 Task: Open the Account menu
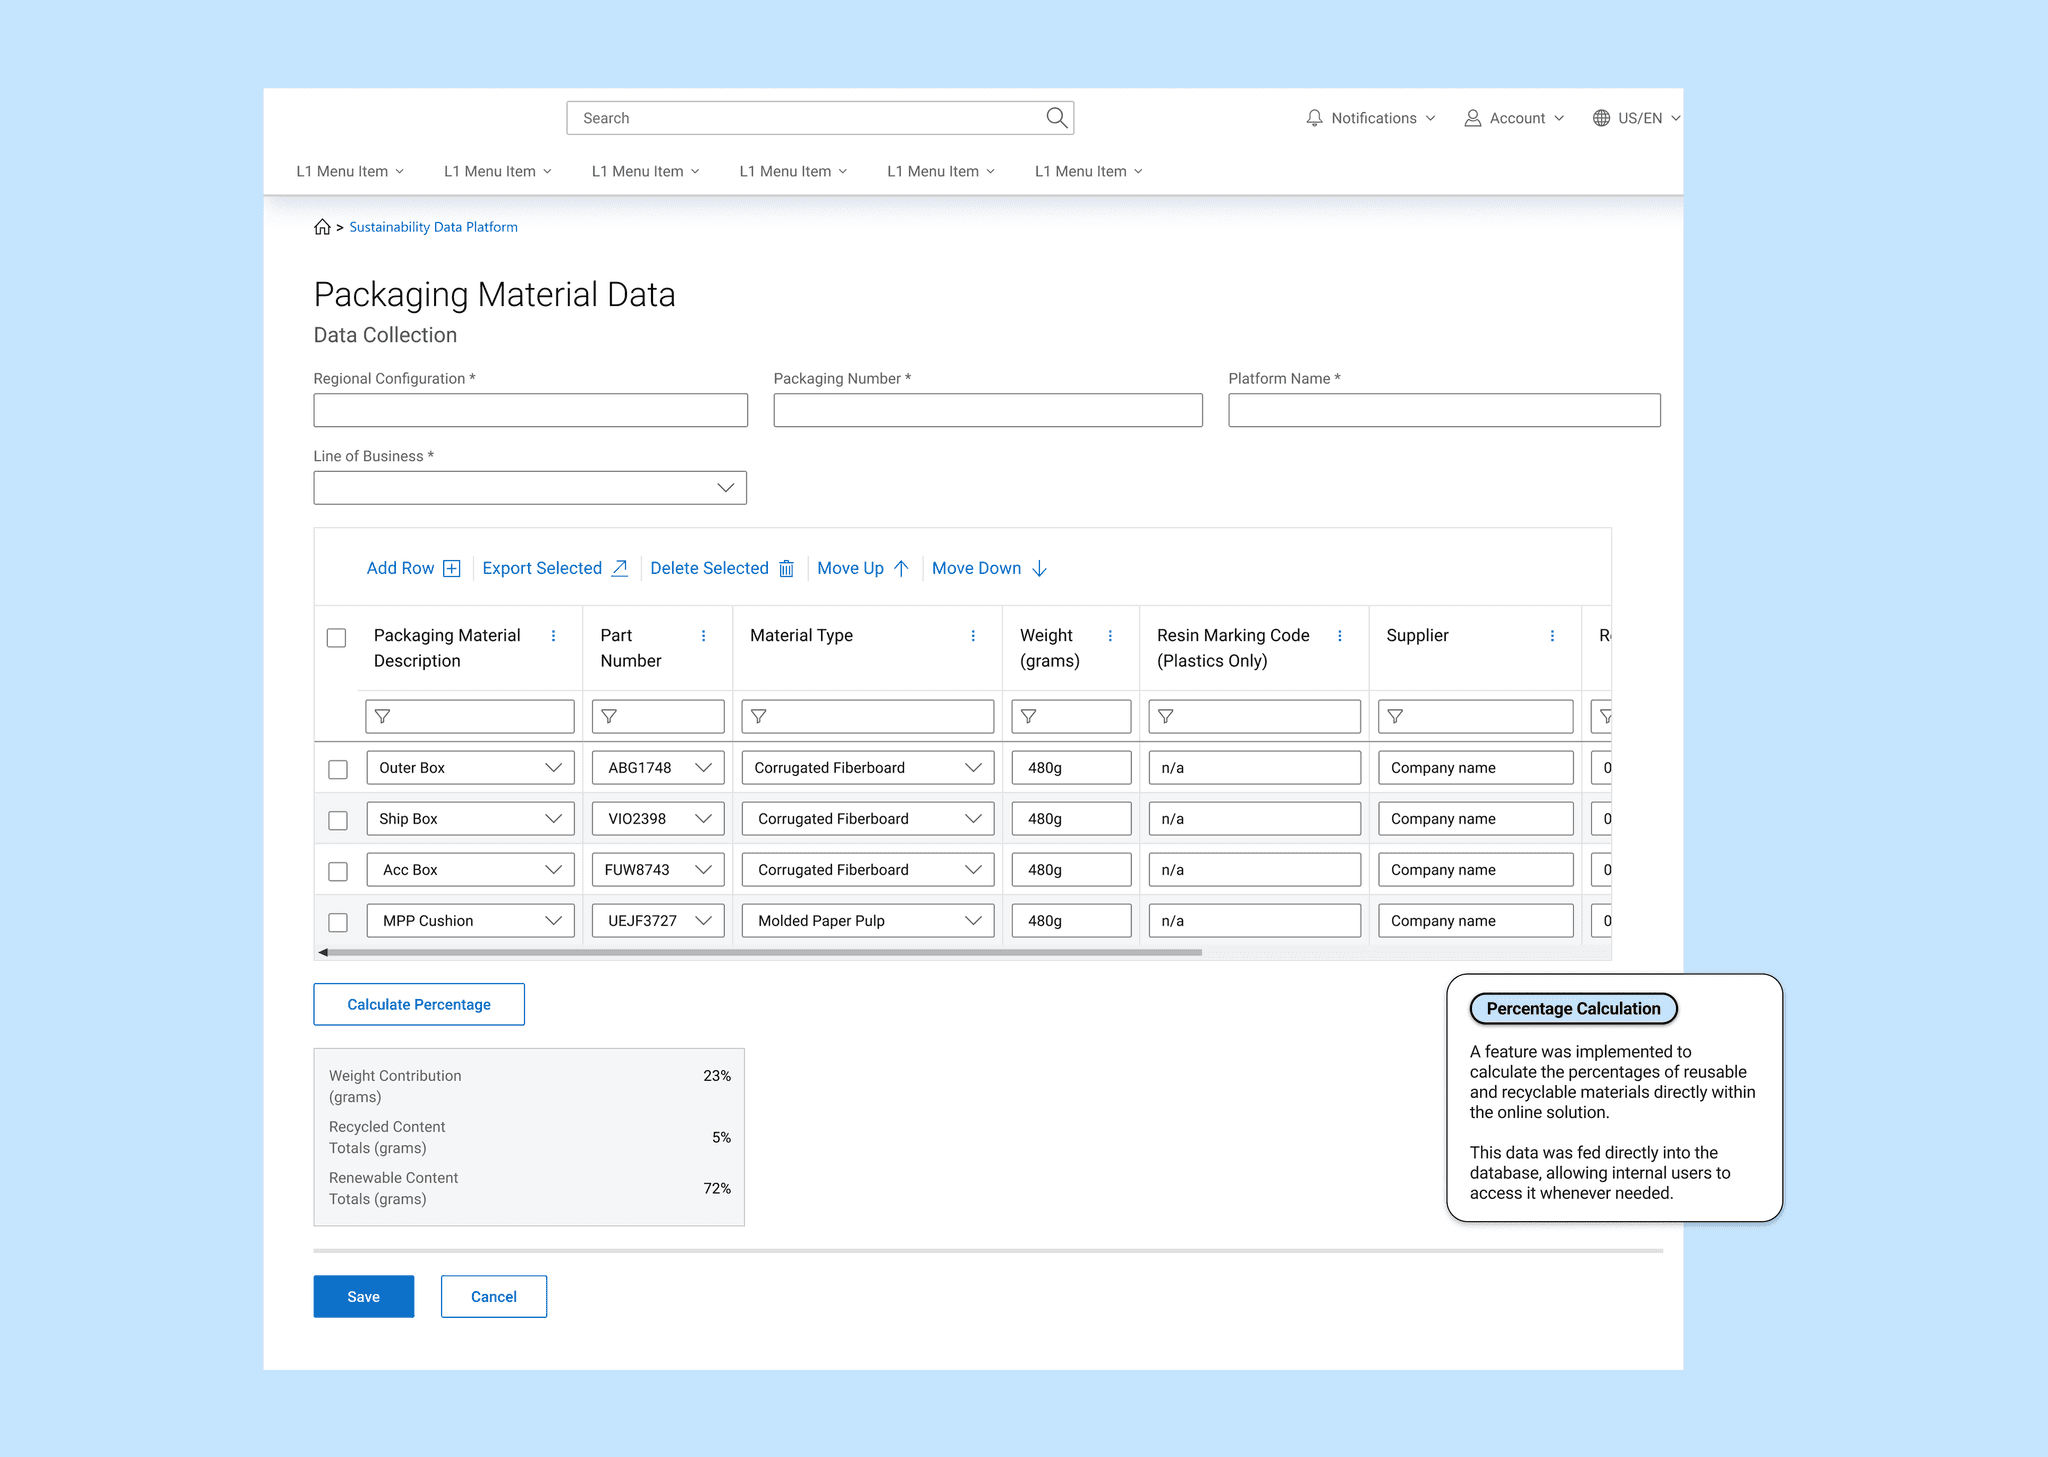(1514, 118)
